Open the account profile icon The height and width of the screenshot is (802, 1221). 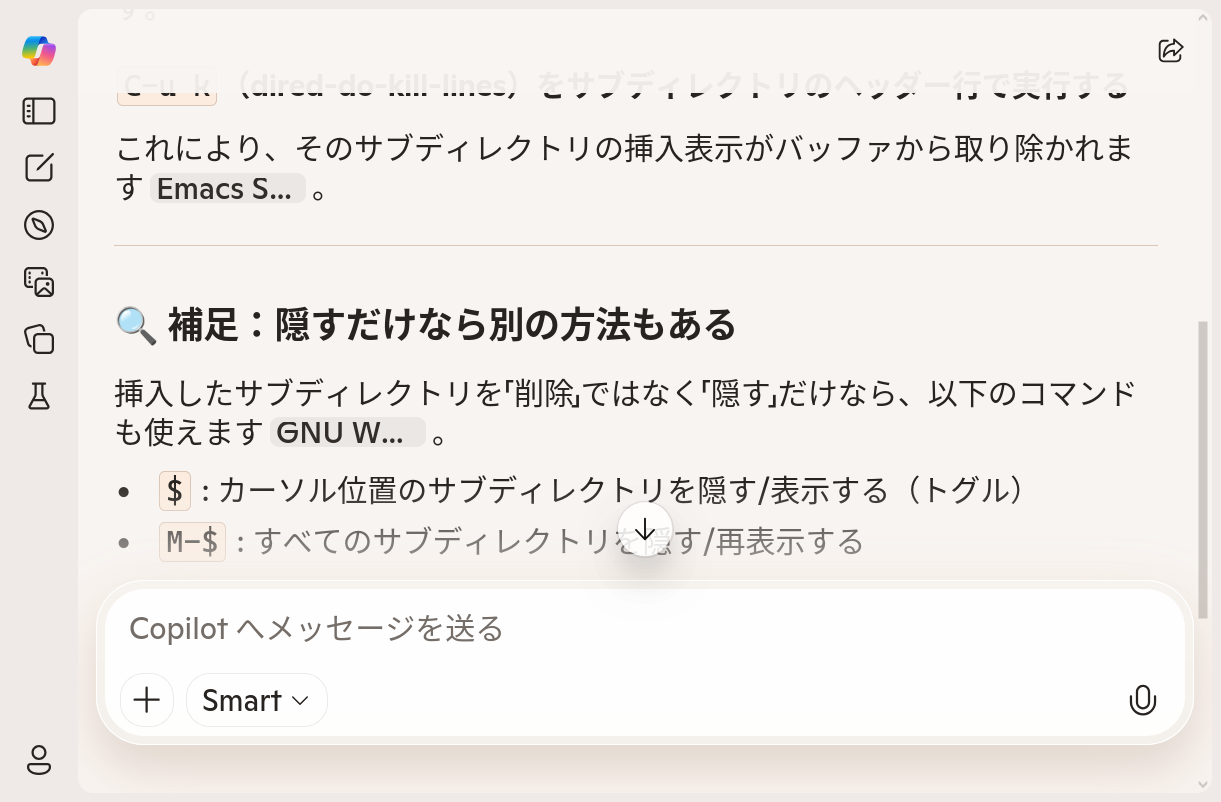click(39, 760)
